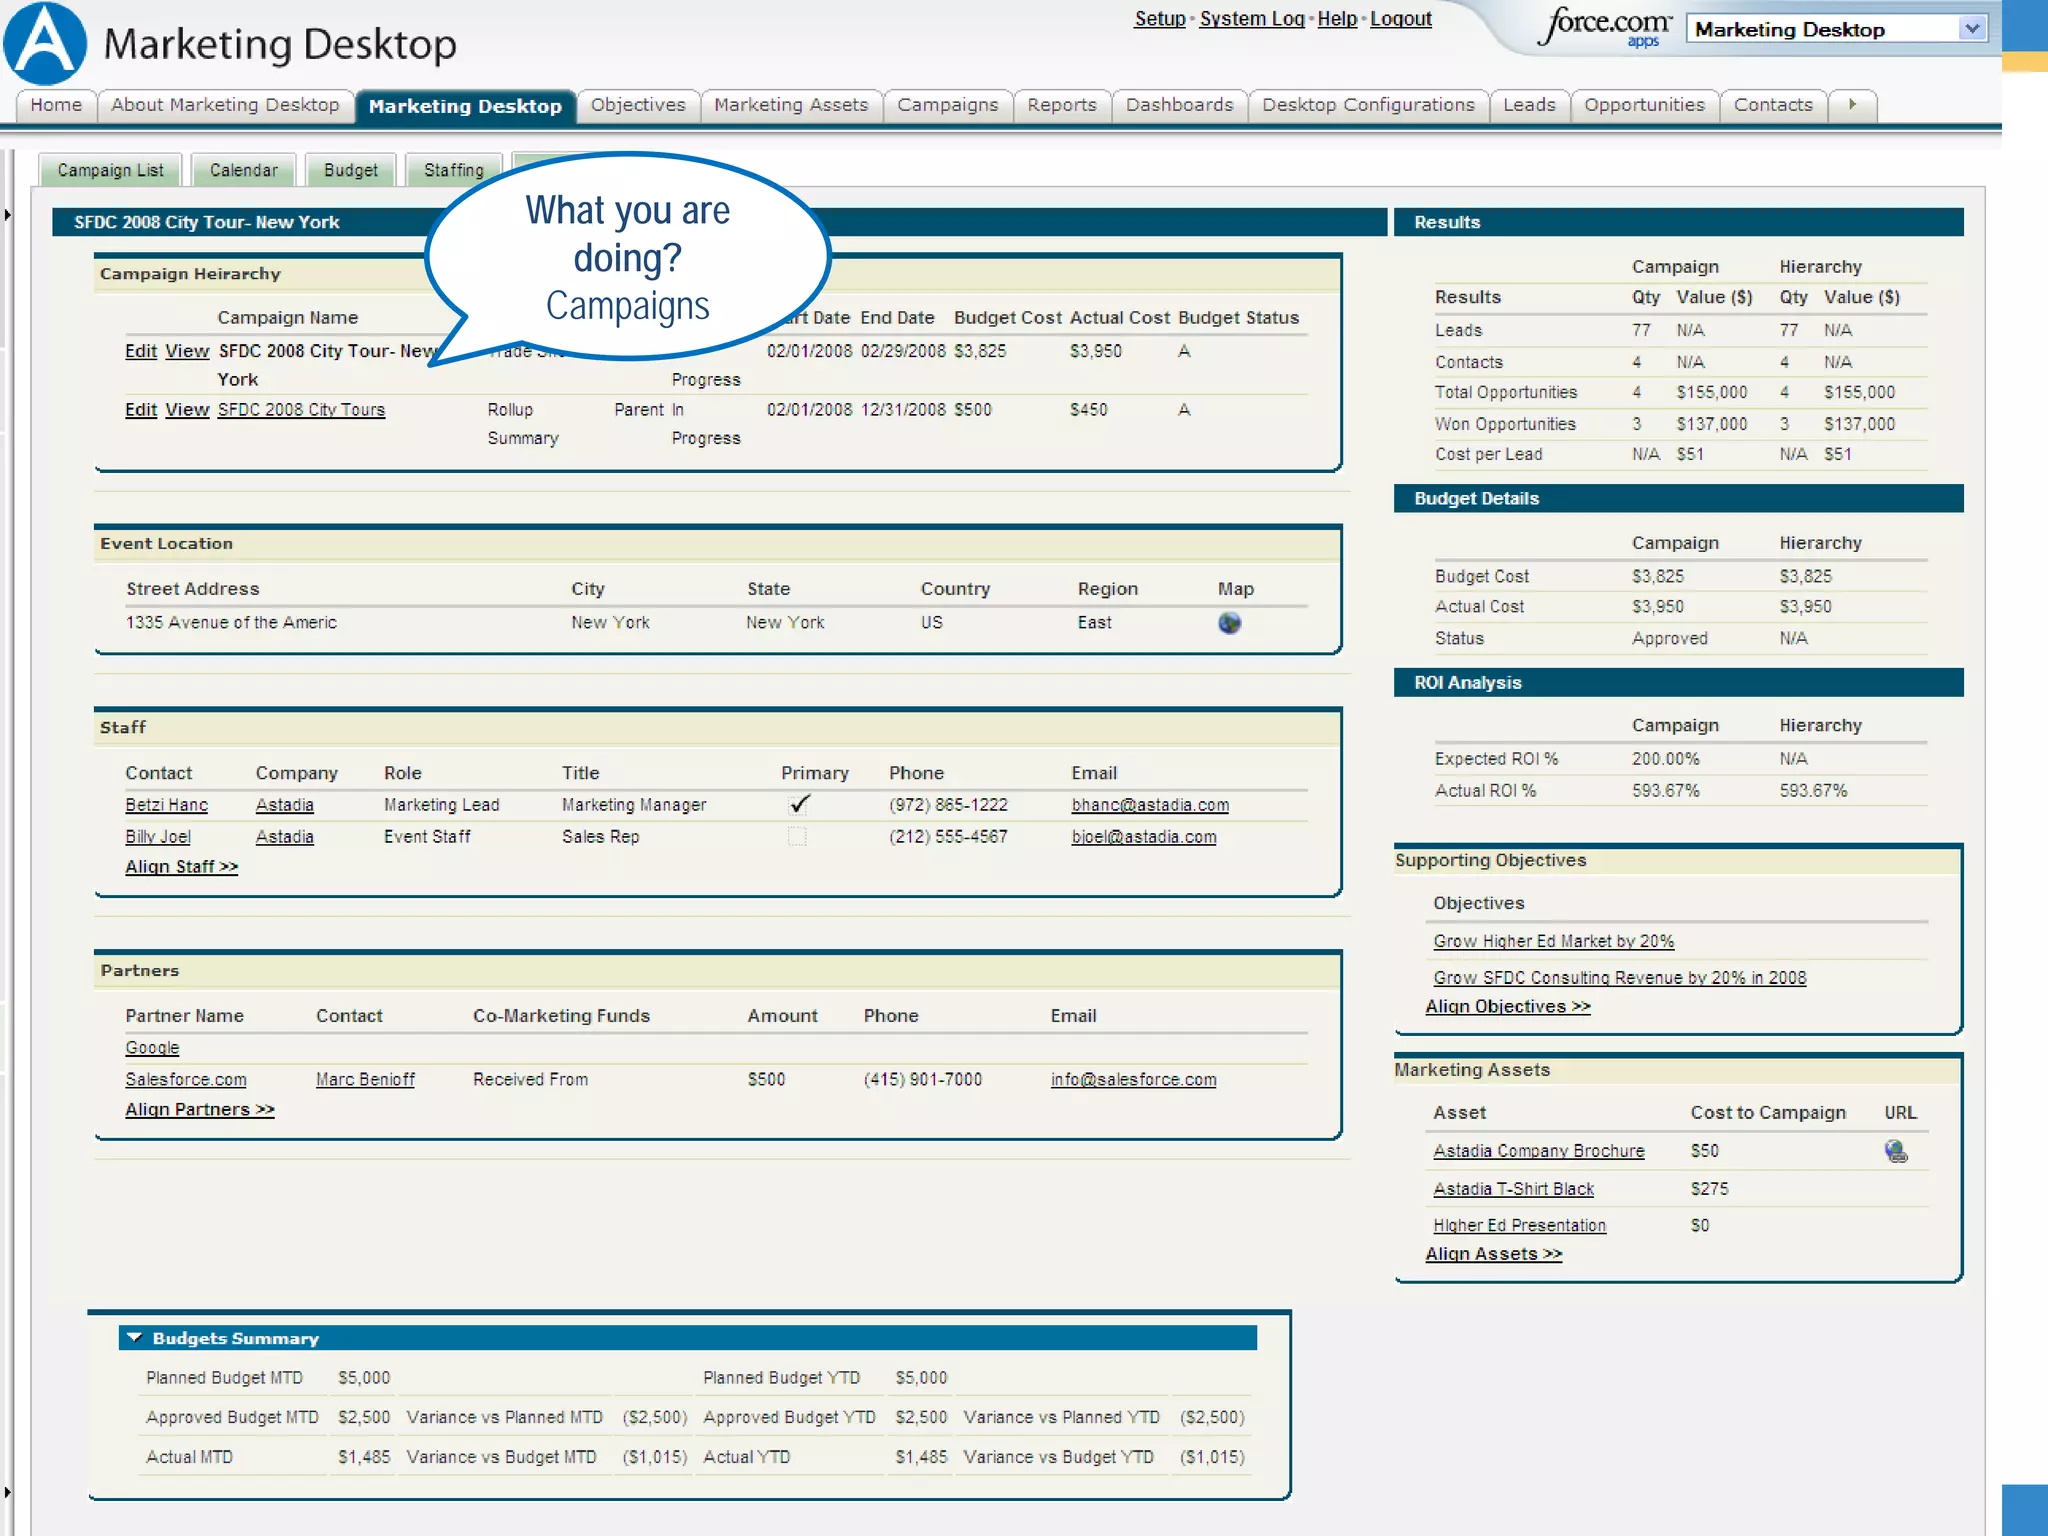This screenshot has width=2048, height=1536.
Task: Open the Calendar subtab
Action: pyautogui.click(x=243, y=170)
